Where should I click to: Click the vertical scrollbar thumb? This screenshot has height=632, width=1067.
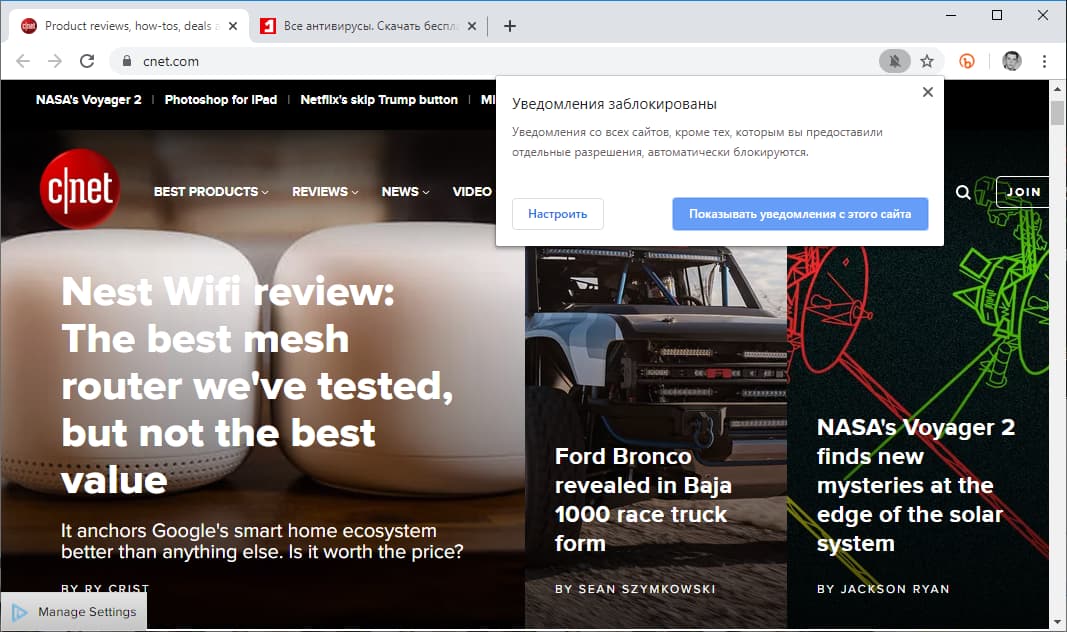click(x=1057, y=113)
